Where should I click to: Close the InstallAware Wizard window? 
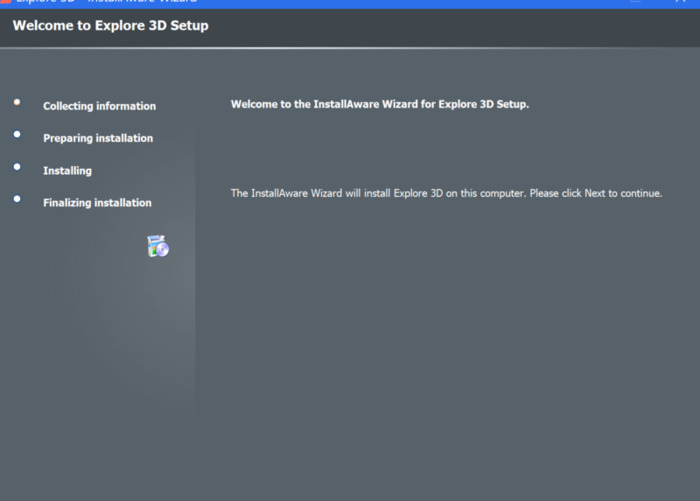(x=680, y=1)
